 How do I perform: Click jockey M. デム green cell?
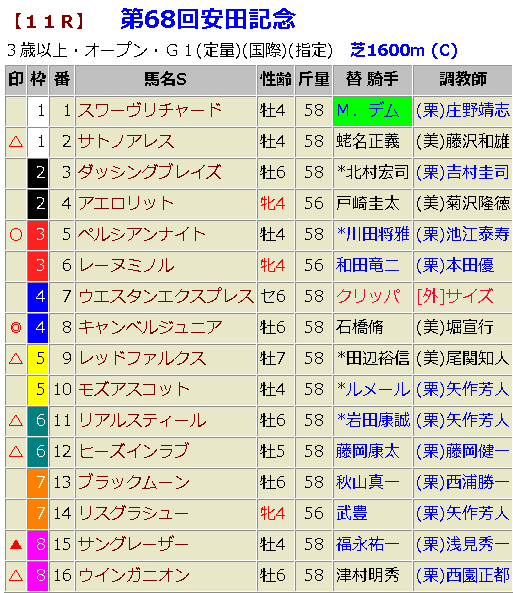tap(372, 111)
